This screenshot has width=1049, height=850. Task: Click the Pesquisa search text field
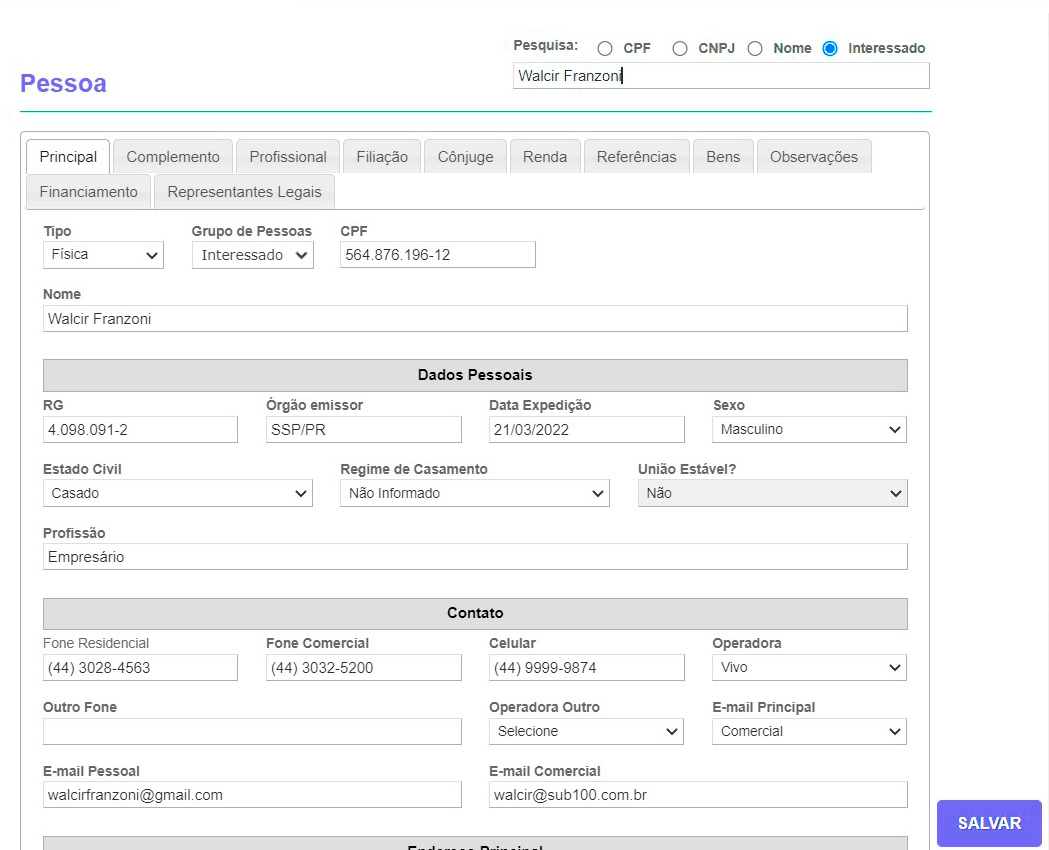point(720,76)
